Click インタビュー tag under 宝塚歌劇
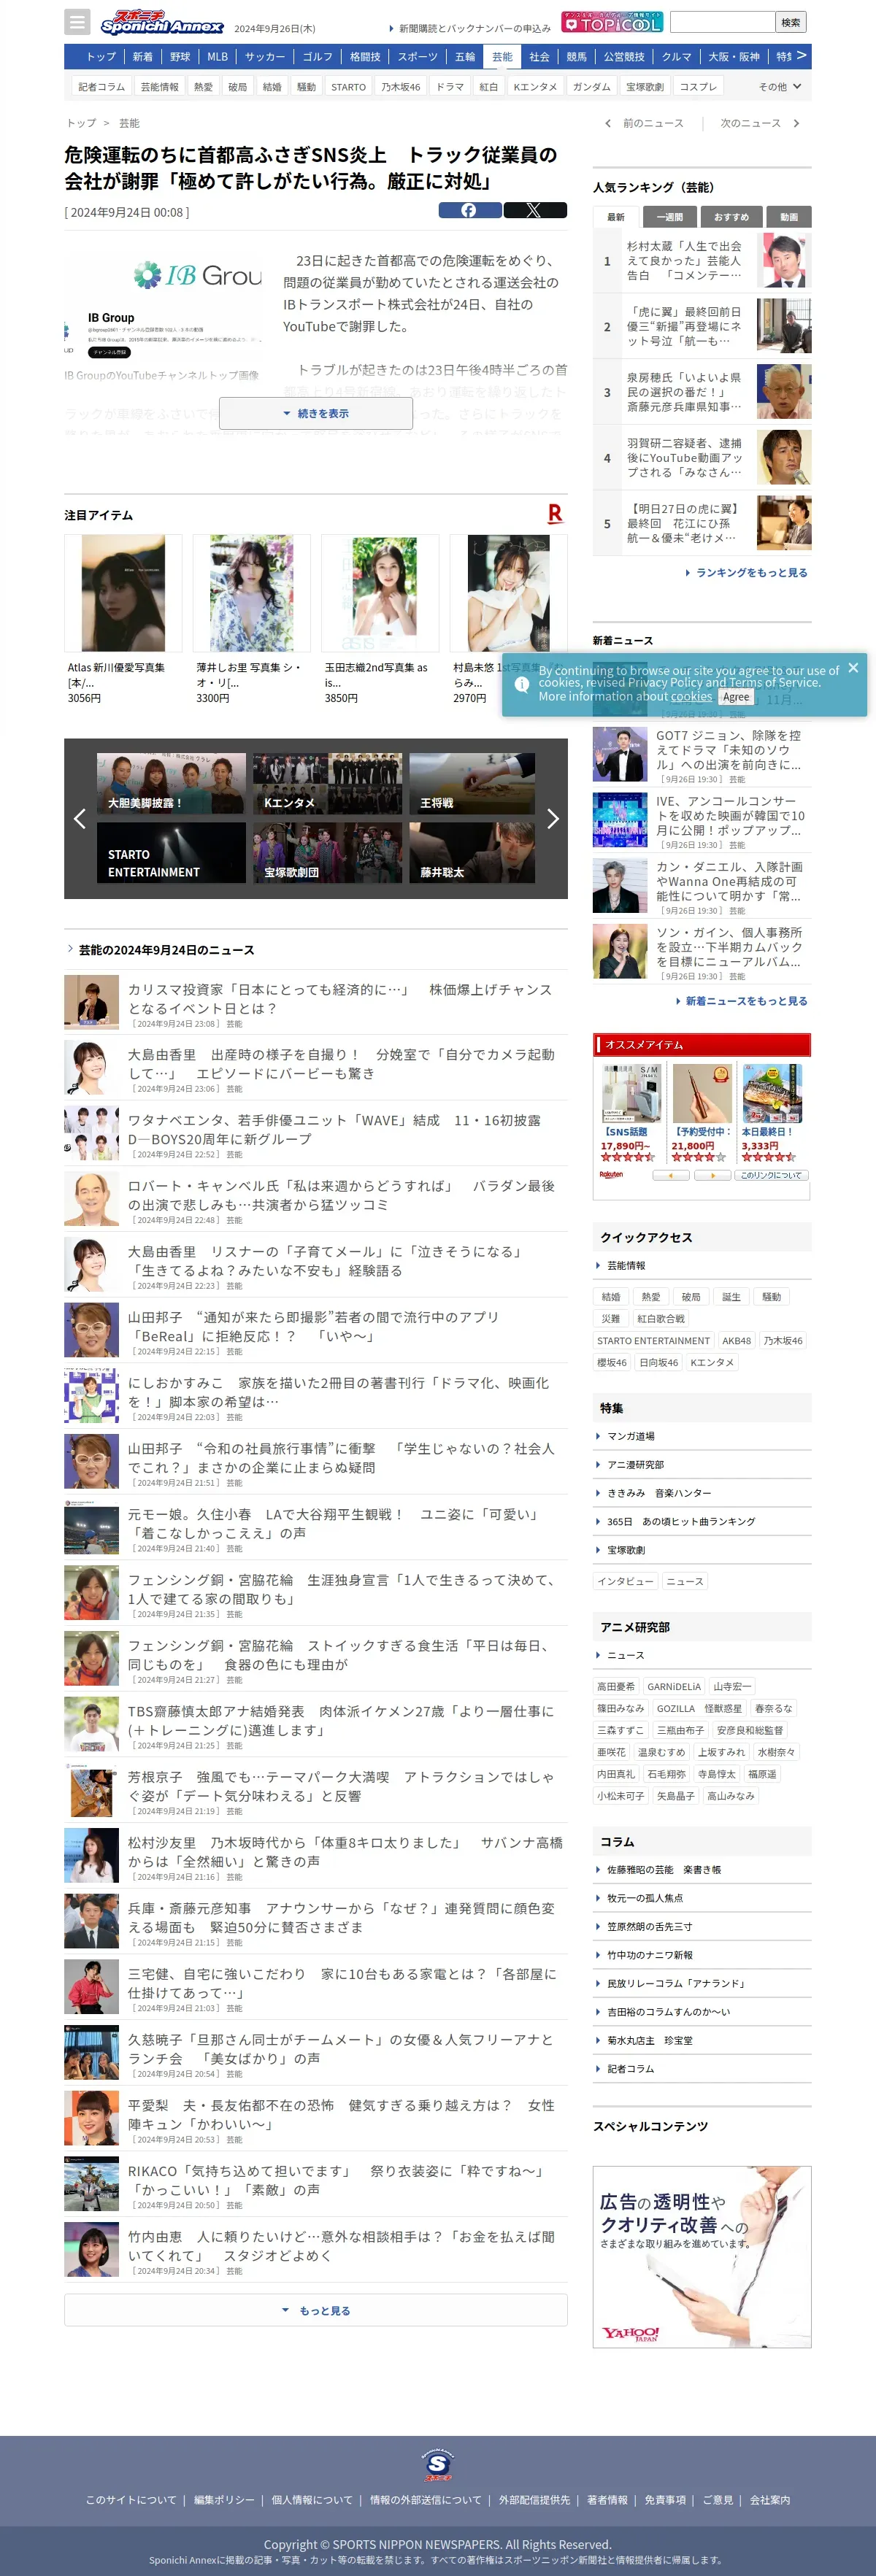 (x=625, y=1581)
